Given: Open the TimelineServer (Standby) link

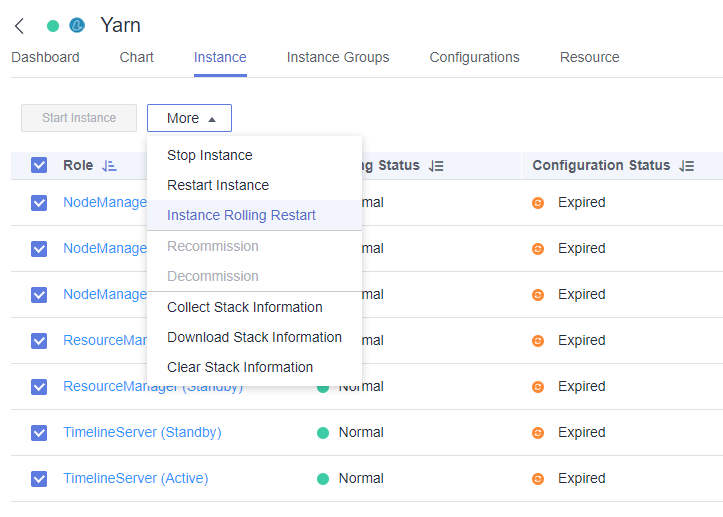Looking at the screenshot, I should coord(142,433).
